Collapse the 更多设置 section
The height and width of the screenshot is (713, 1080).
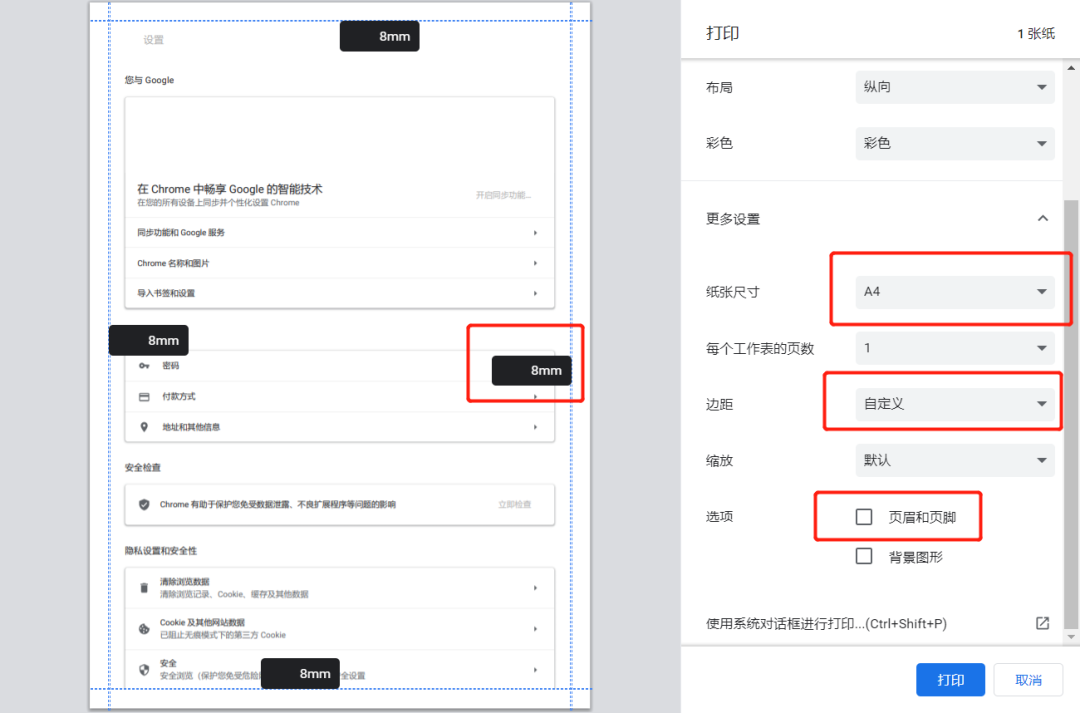point(1043,217)
